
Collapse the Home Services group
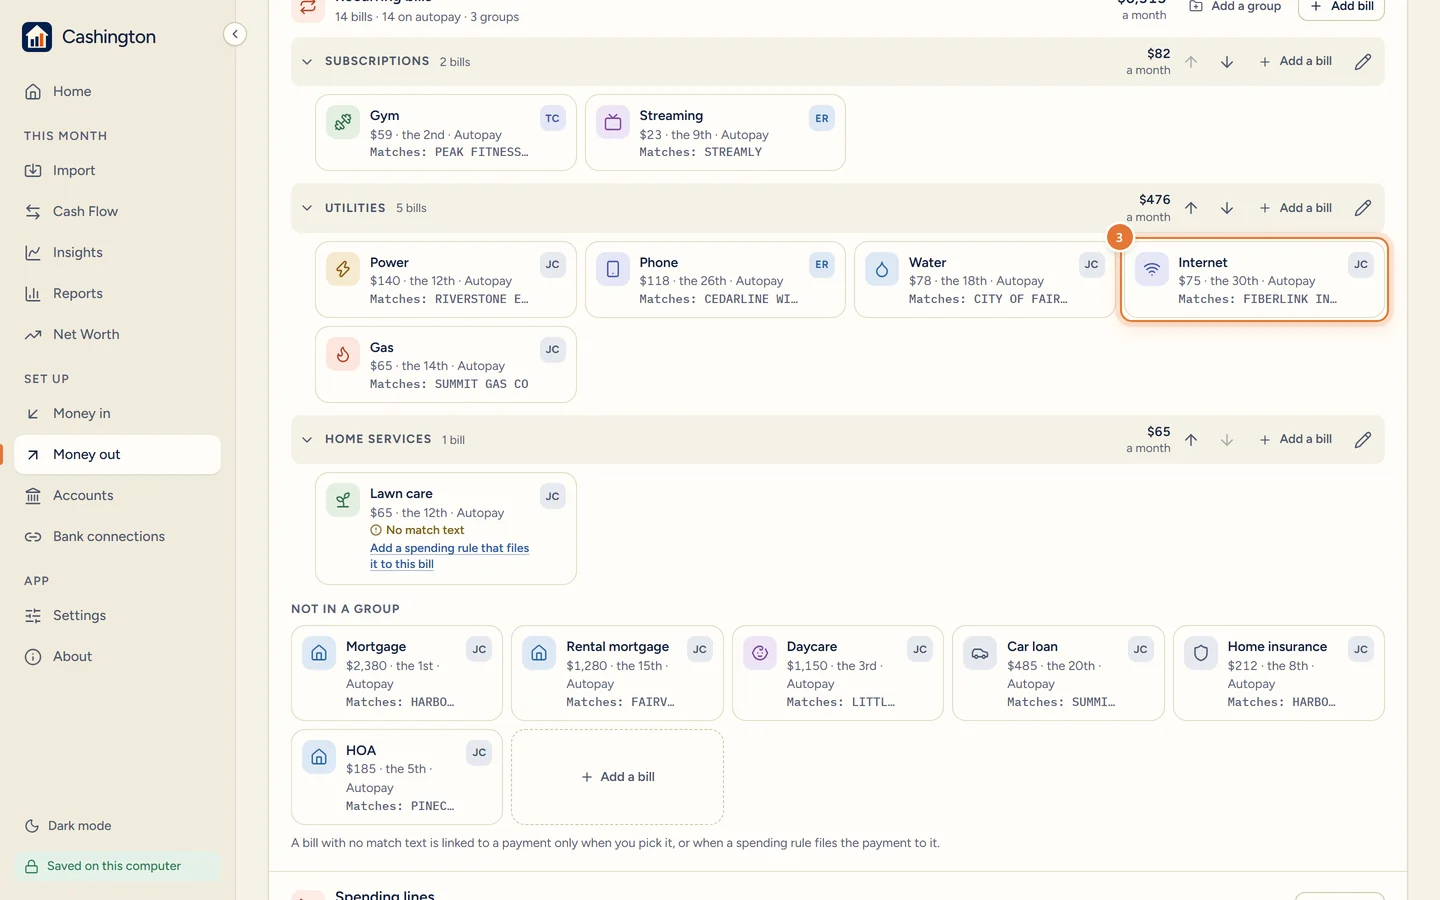[307, 440]
